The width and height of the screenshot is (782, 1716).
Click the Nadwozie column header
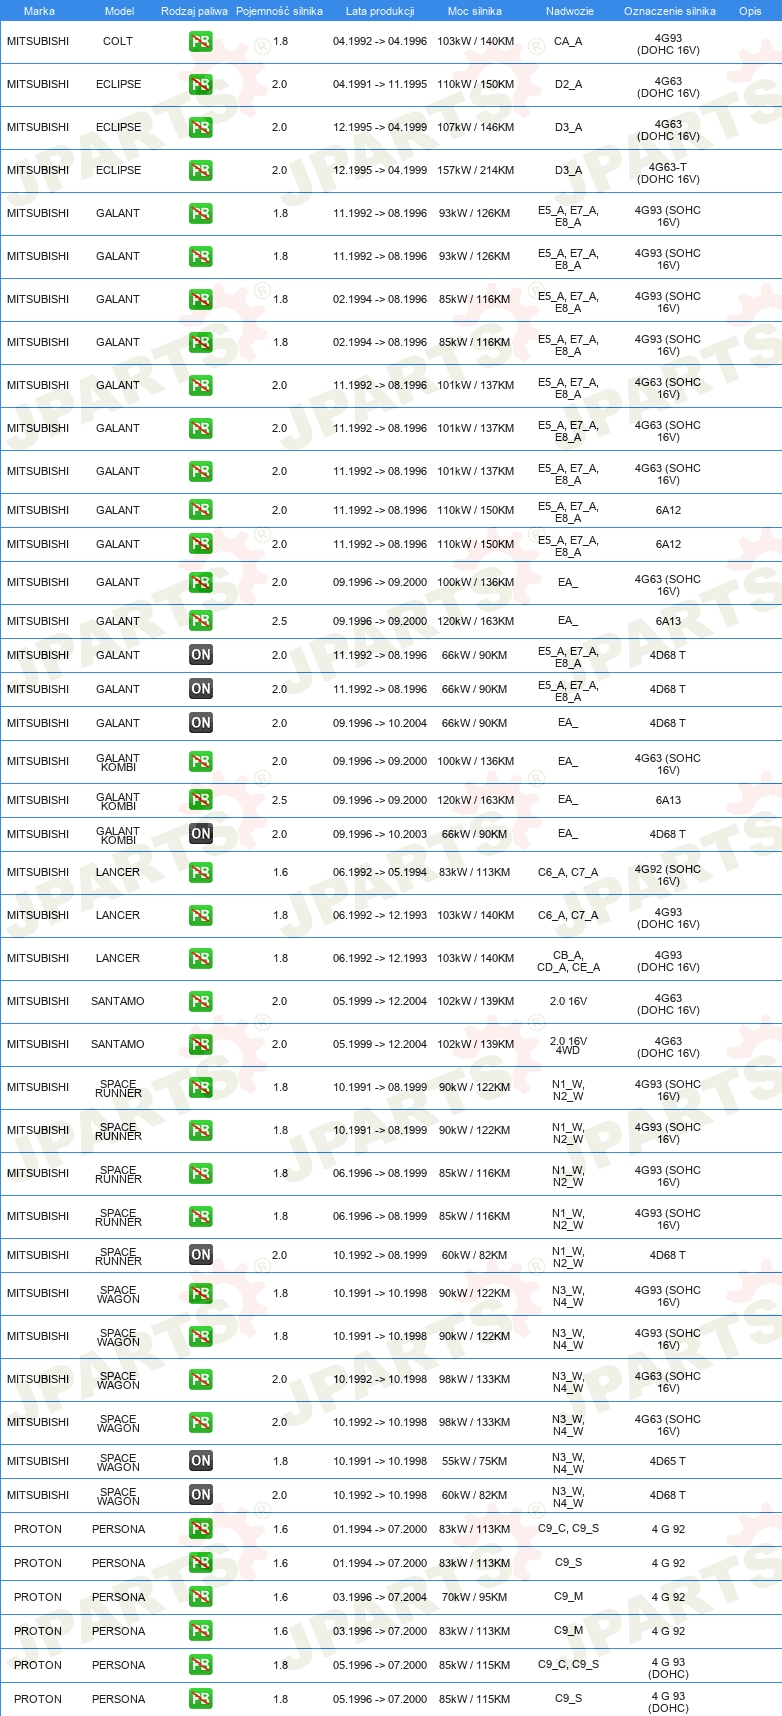[x=569, y=11]
